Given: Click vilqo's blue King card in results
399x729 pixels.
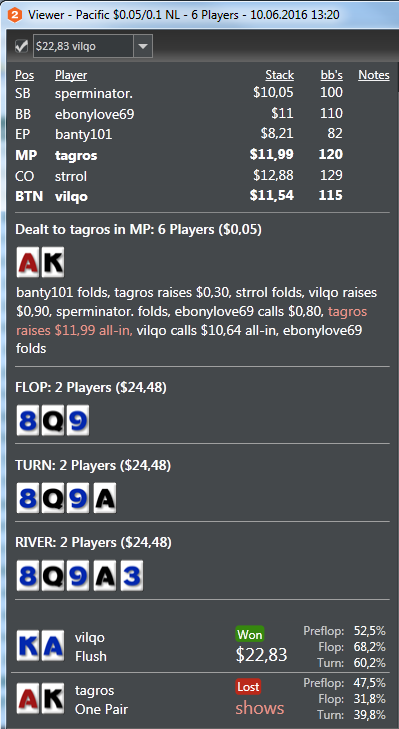Looking at the screenshot, I should point(28,645).
